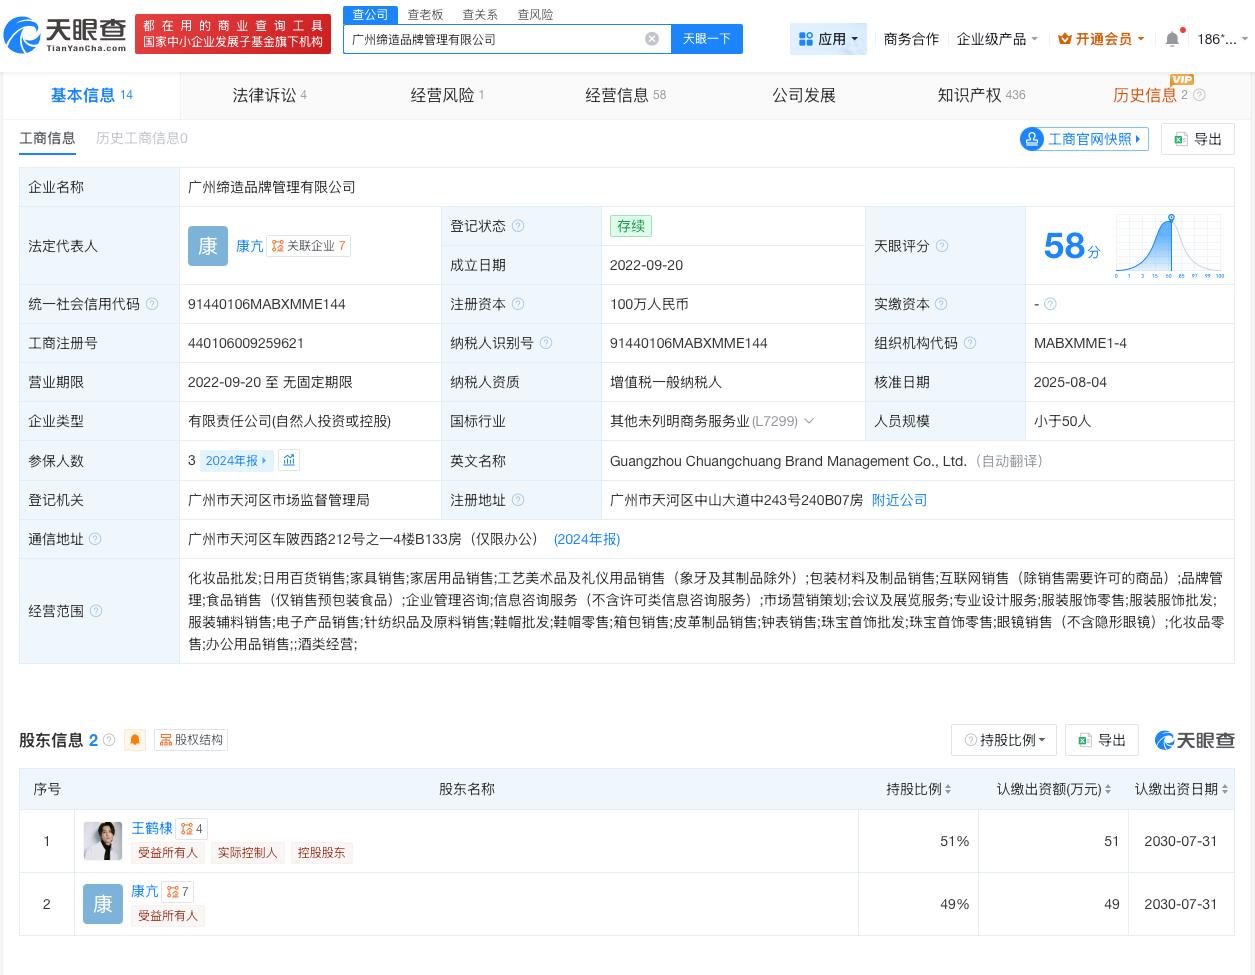Click help icon beside 实缴资本 label

[940, 304]
